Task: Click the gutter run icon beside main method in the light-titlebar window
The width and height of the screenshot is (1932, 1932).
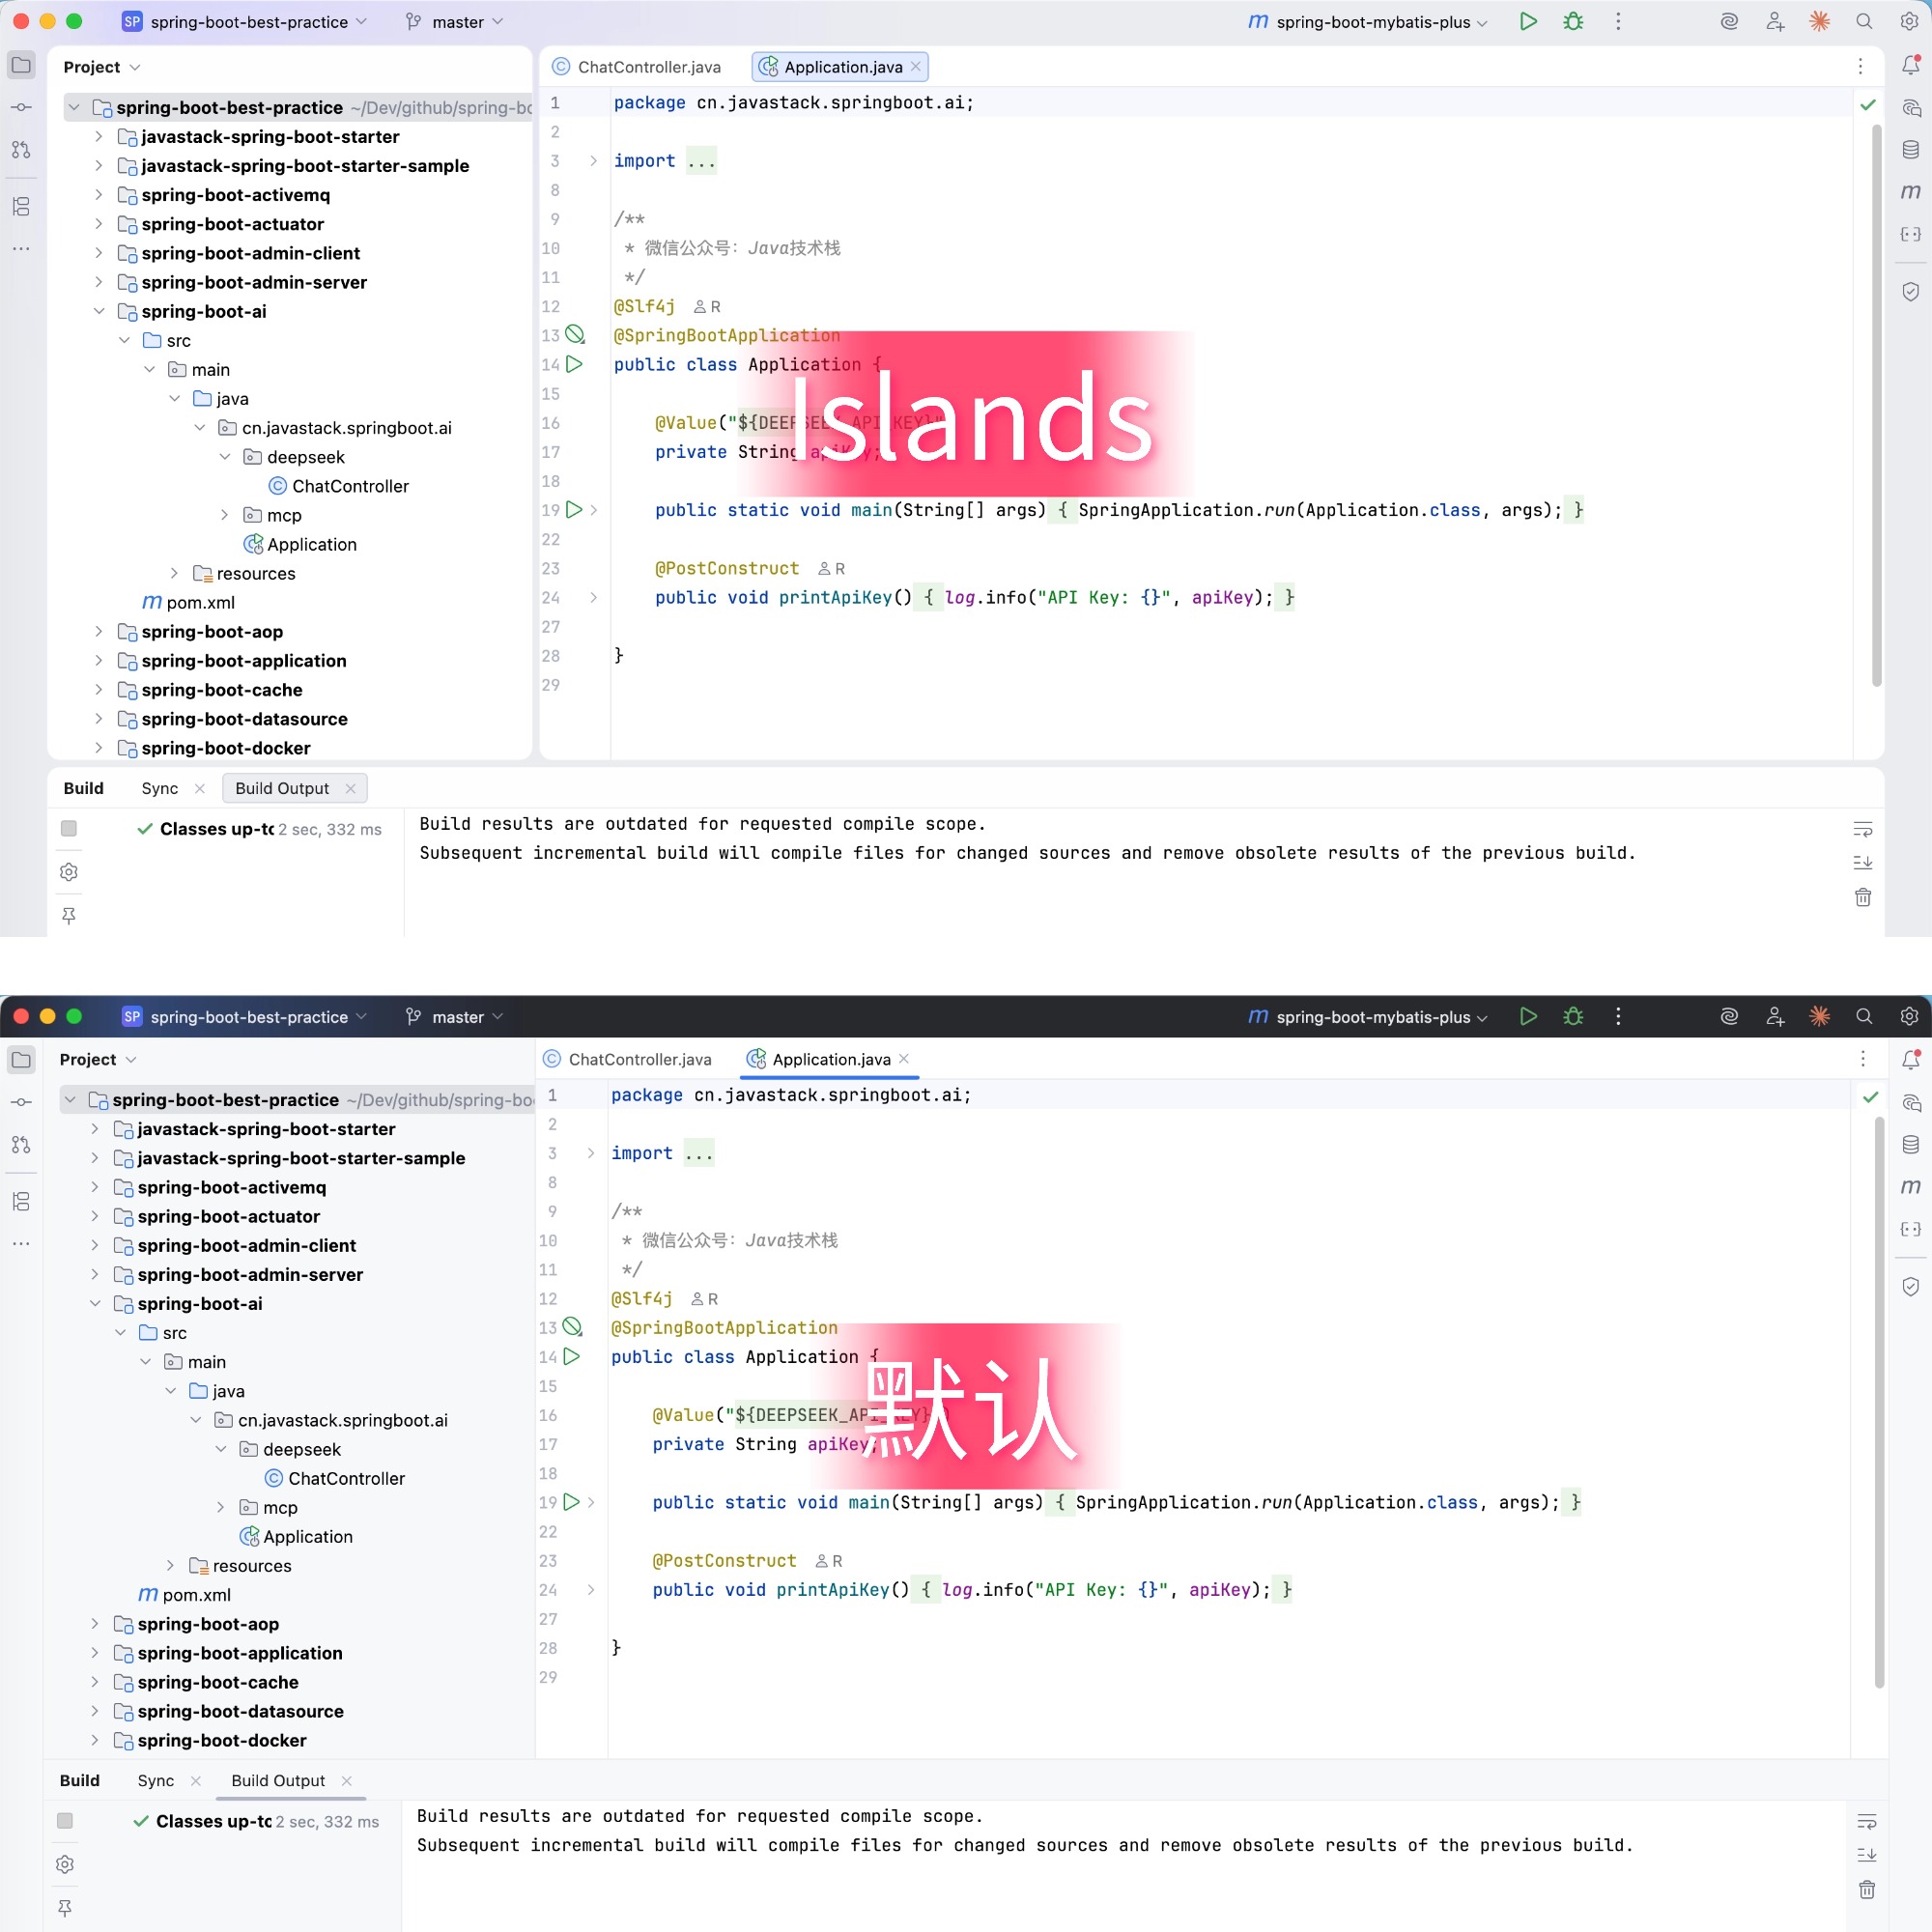Action: click(574, 509)
